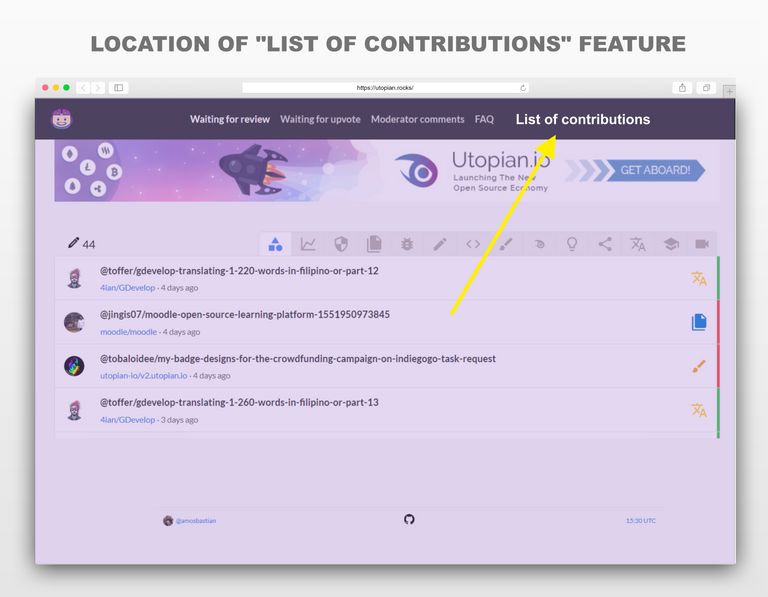
Task: Open the Waiting for upvote menu item
Action: click(x=320, y=119)
